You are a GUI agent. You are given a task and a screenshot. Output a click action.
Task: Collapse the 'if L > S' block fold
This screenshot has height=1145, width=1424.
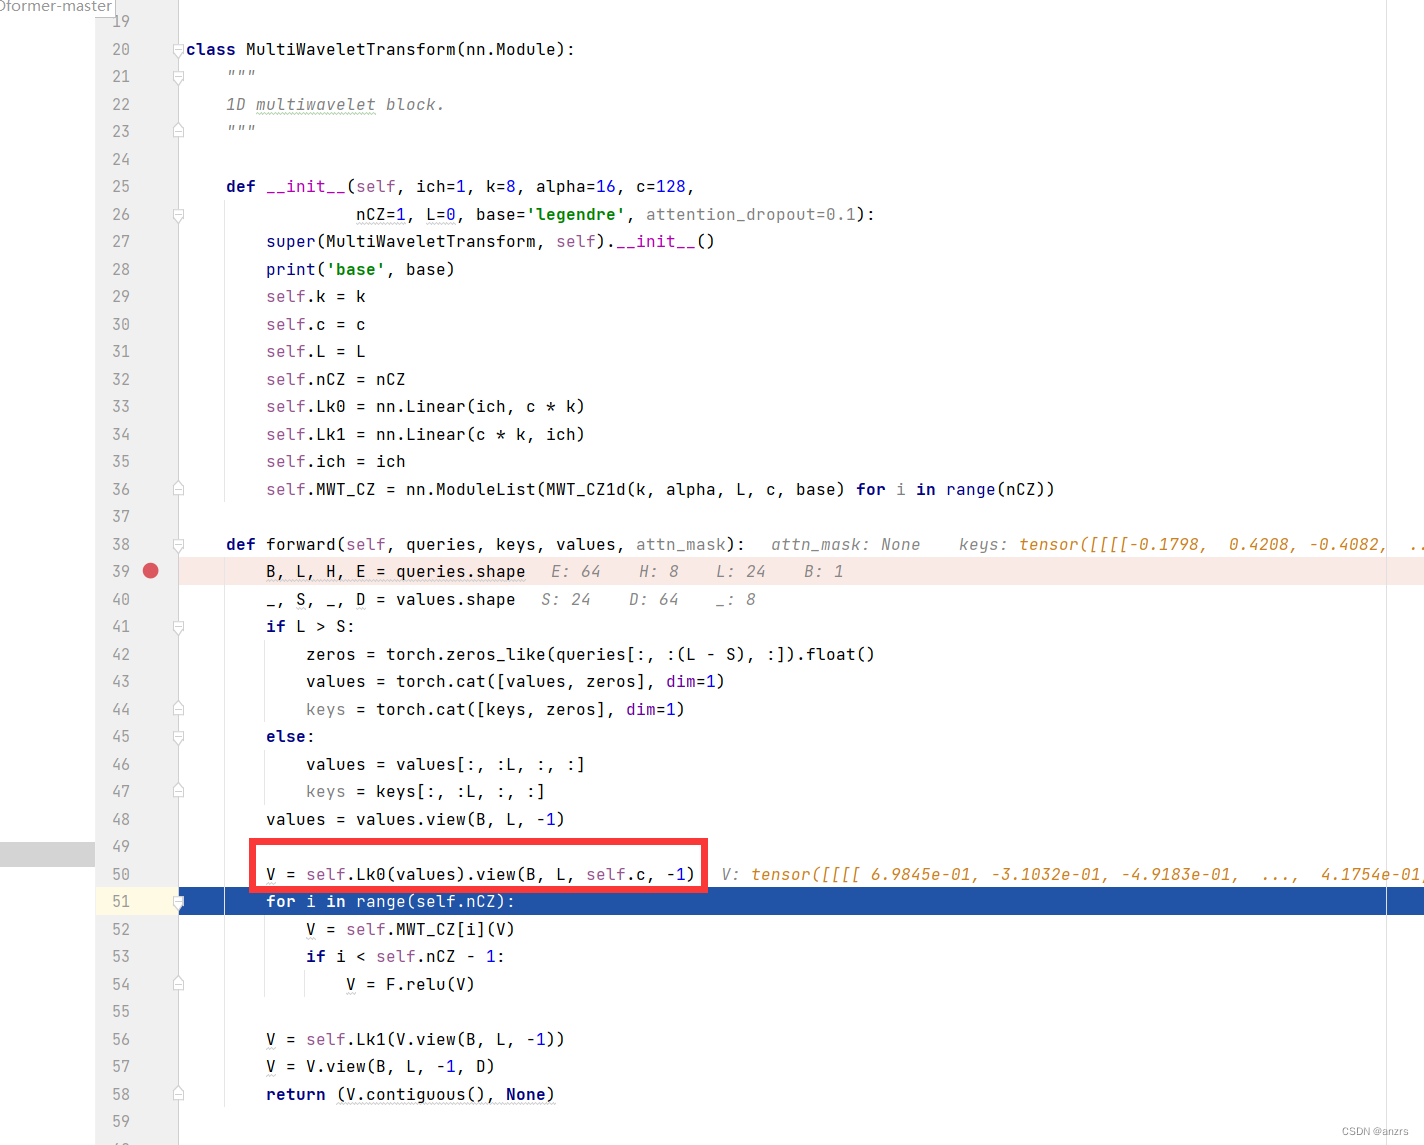click(x=178, y=627)
